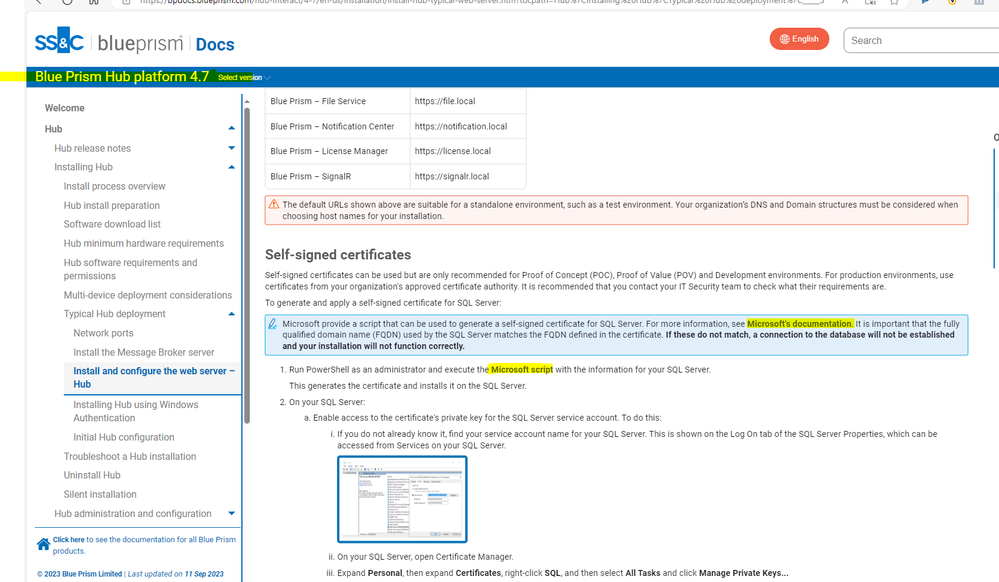Open Hub install preparation page
Image resolution: width=999 pixels, height=582 pixels.
click(x=111, y=205)
